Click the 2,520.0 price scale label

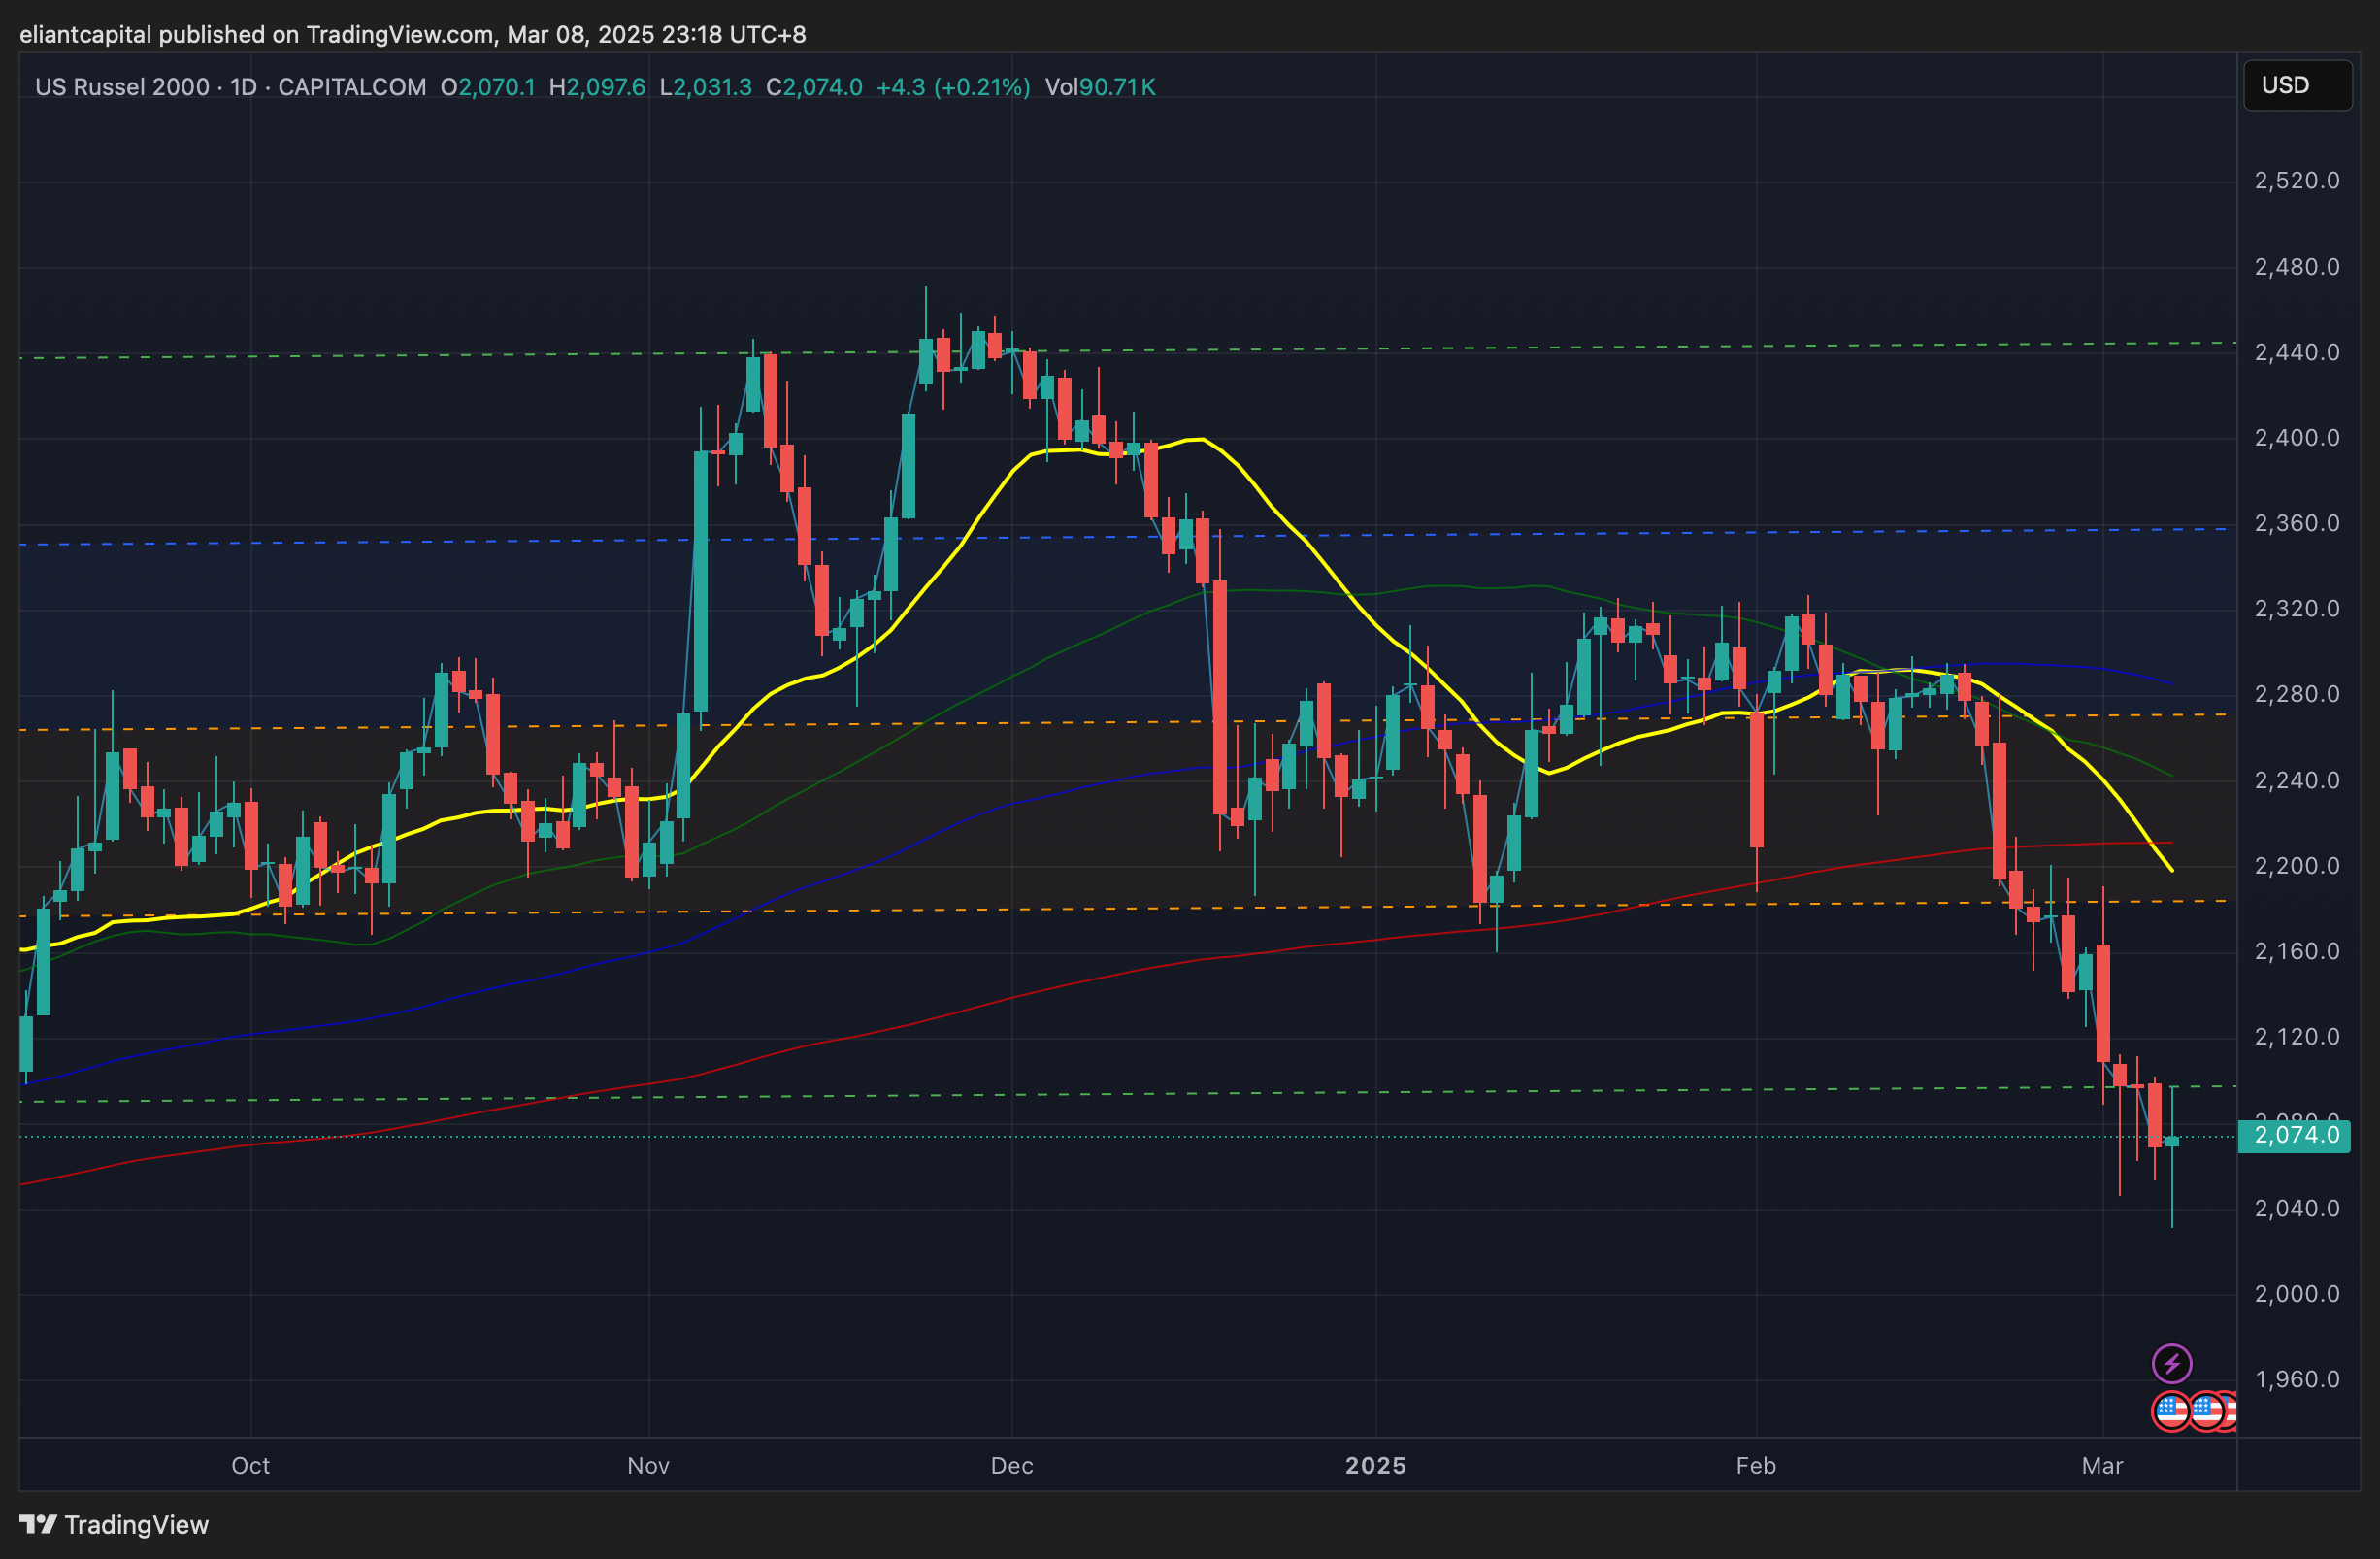[x=2297, y=181]
